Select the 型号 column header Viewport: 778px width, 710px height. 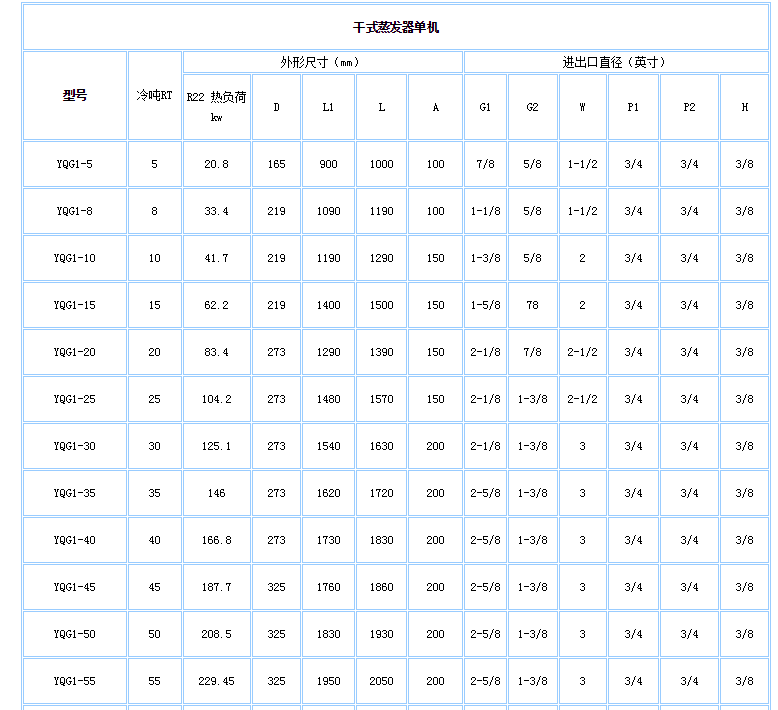click(75, 97)
